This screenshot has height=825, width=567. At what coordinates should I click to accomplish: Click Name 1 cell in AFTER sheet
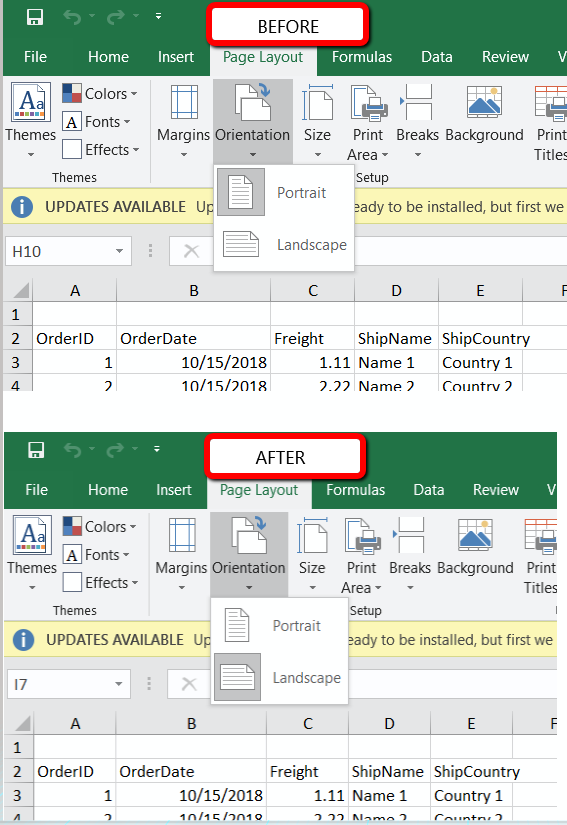point(389,796)
